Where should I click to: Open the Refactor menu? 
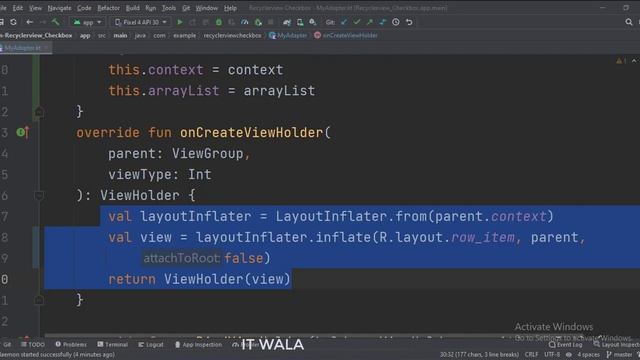tap(109, 8)
